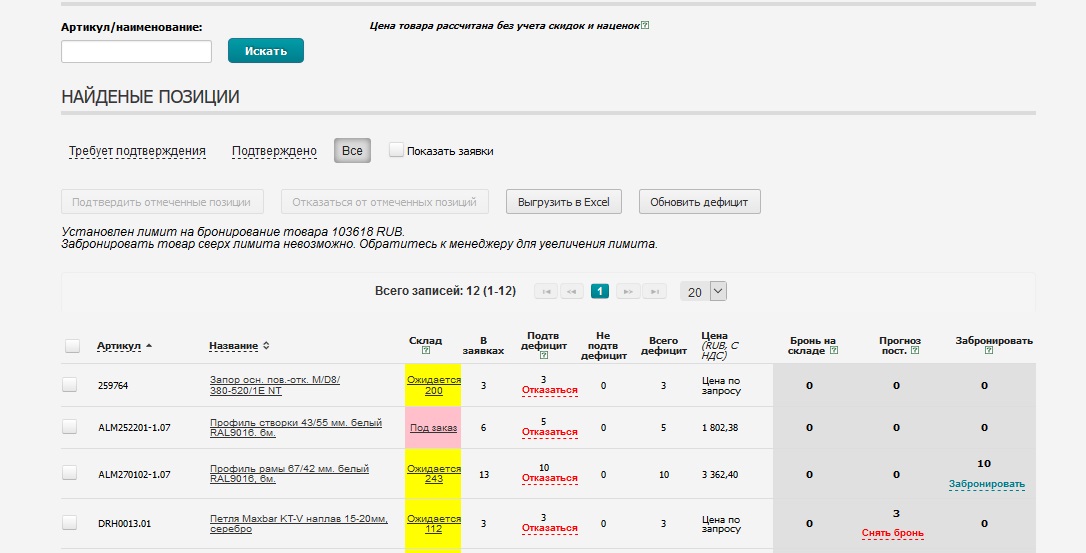
Task: Enable the Показать заявки checkbox
Action: tap(396, 150)
